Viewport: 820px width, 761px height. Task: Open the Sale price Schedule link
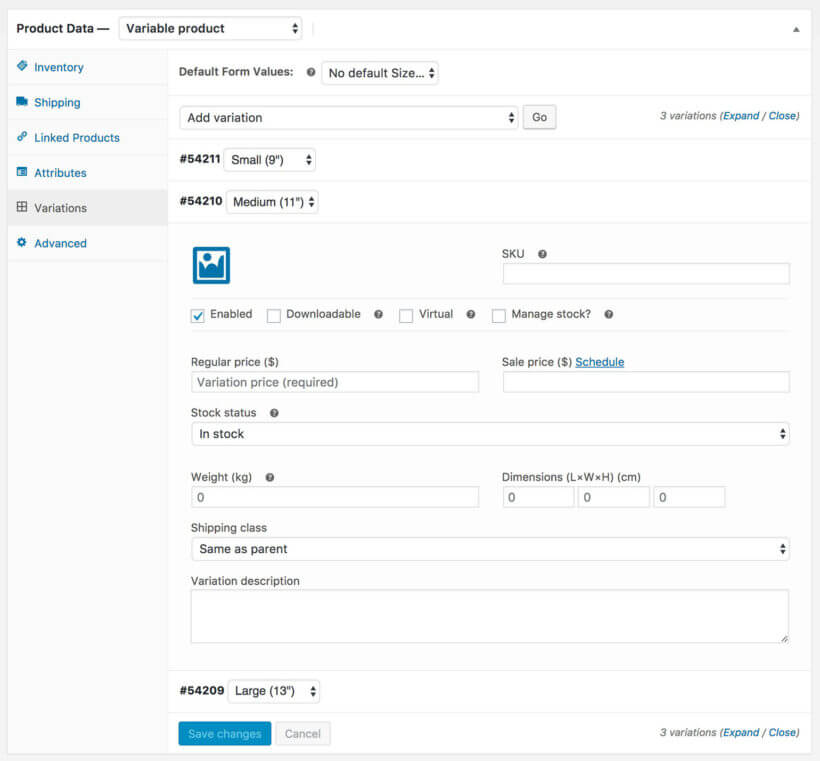coord(599,362)
